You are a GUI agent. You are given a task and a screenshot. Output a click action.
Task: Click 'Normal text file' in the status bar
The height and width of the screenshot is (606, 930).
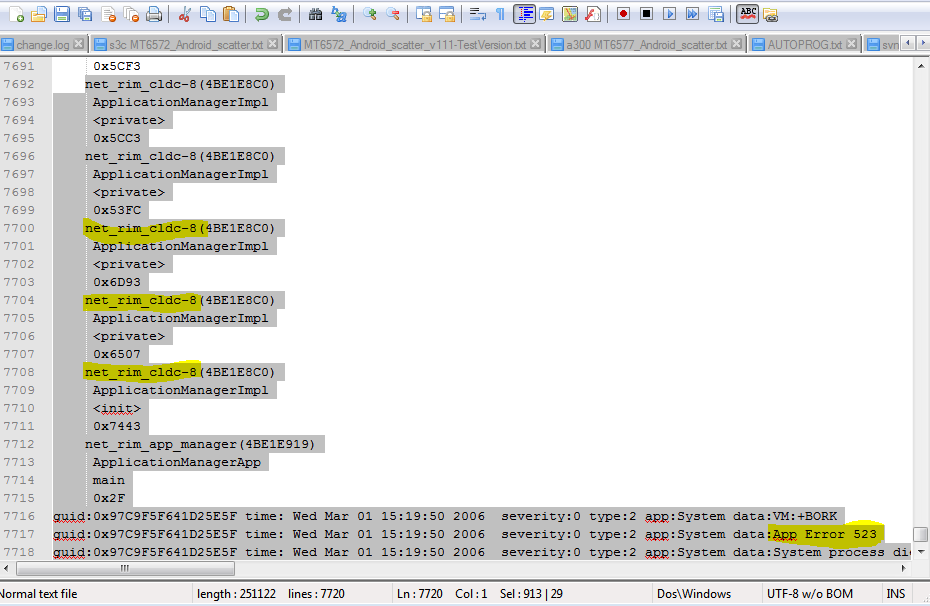click(39, 594)
